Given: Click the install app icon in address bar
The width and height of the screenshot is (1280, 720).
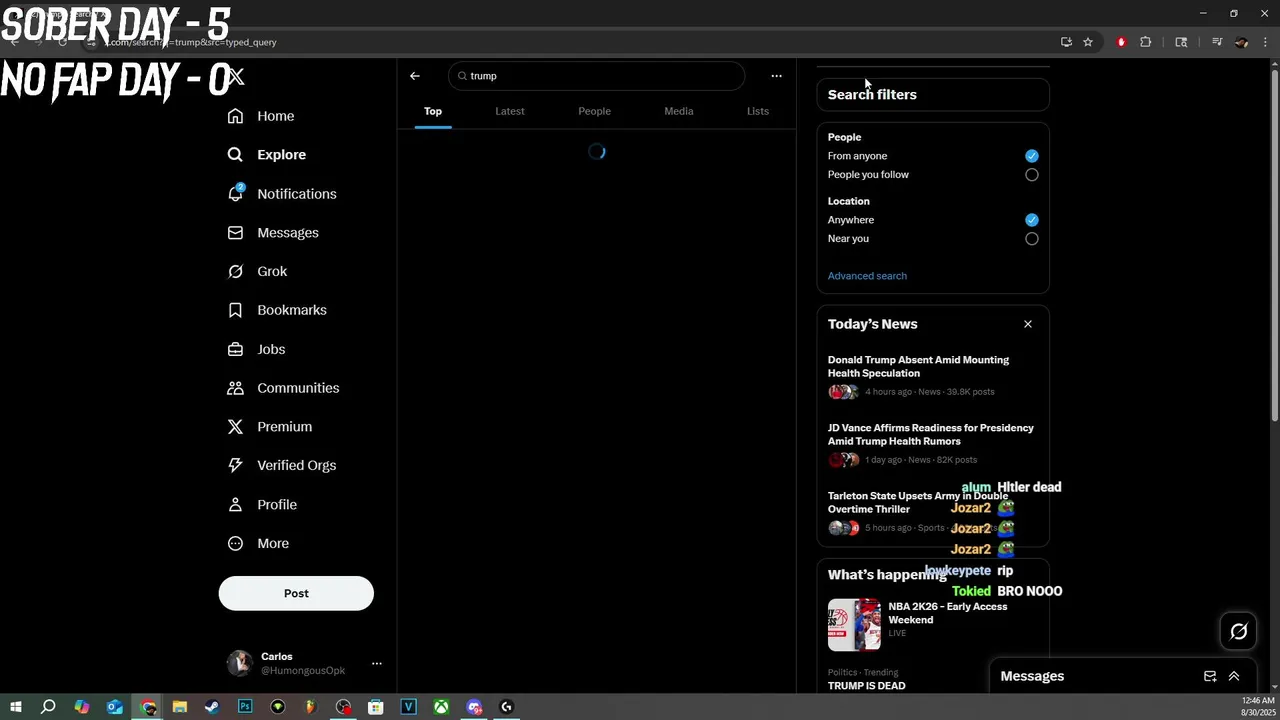Looking at the screenshot, I should (1066, 42).
